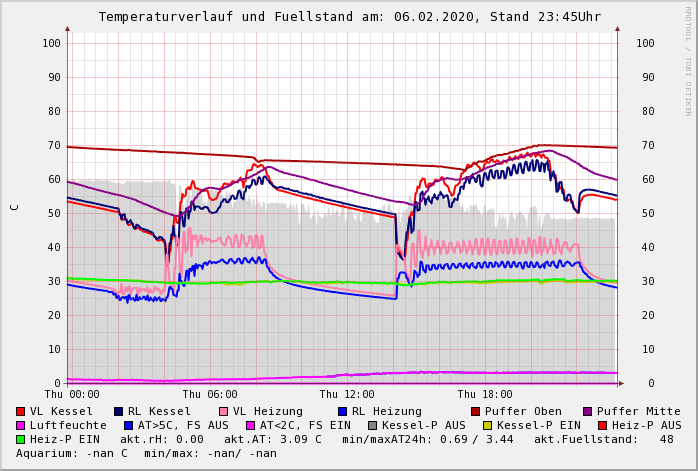
Task: Click the Thu 00:00 time axis label
Action: tap(72, 395)
